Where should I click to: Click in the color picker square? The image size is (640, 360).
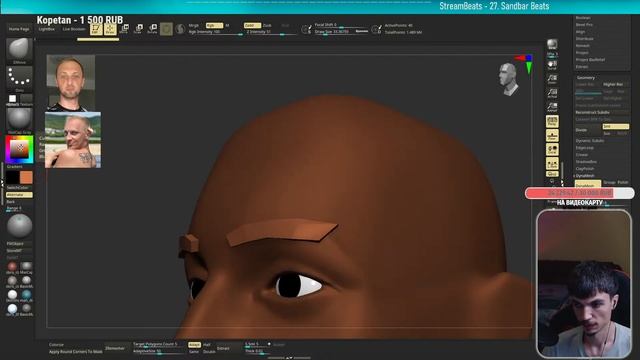(x=19, y=150)
